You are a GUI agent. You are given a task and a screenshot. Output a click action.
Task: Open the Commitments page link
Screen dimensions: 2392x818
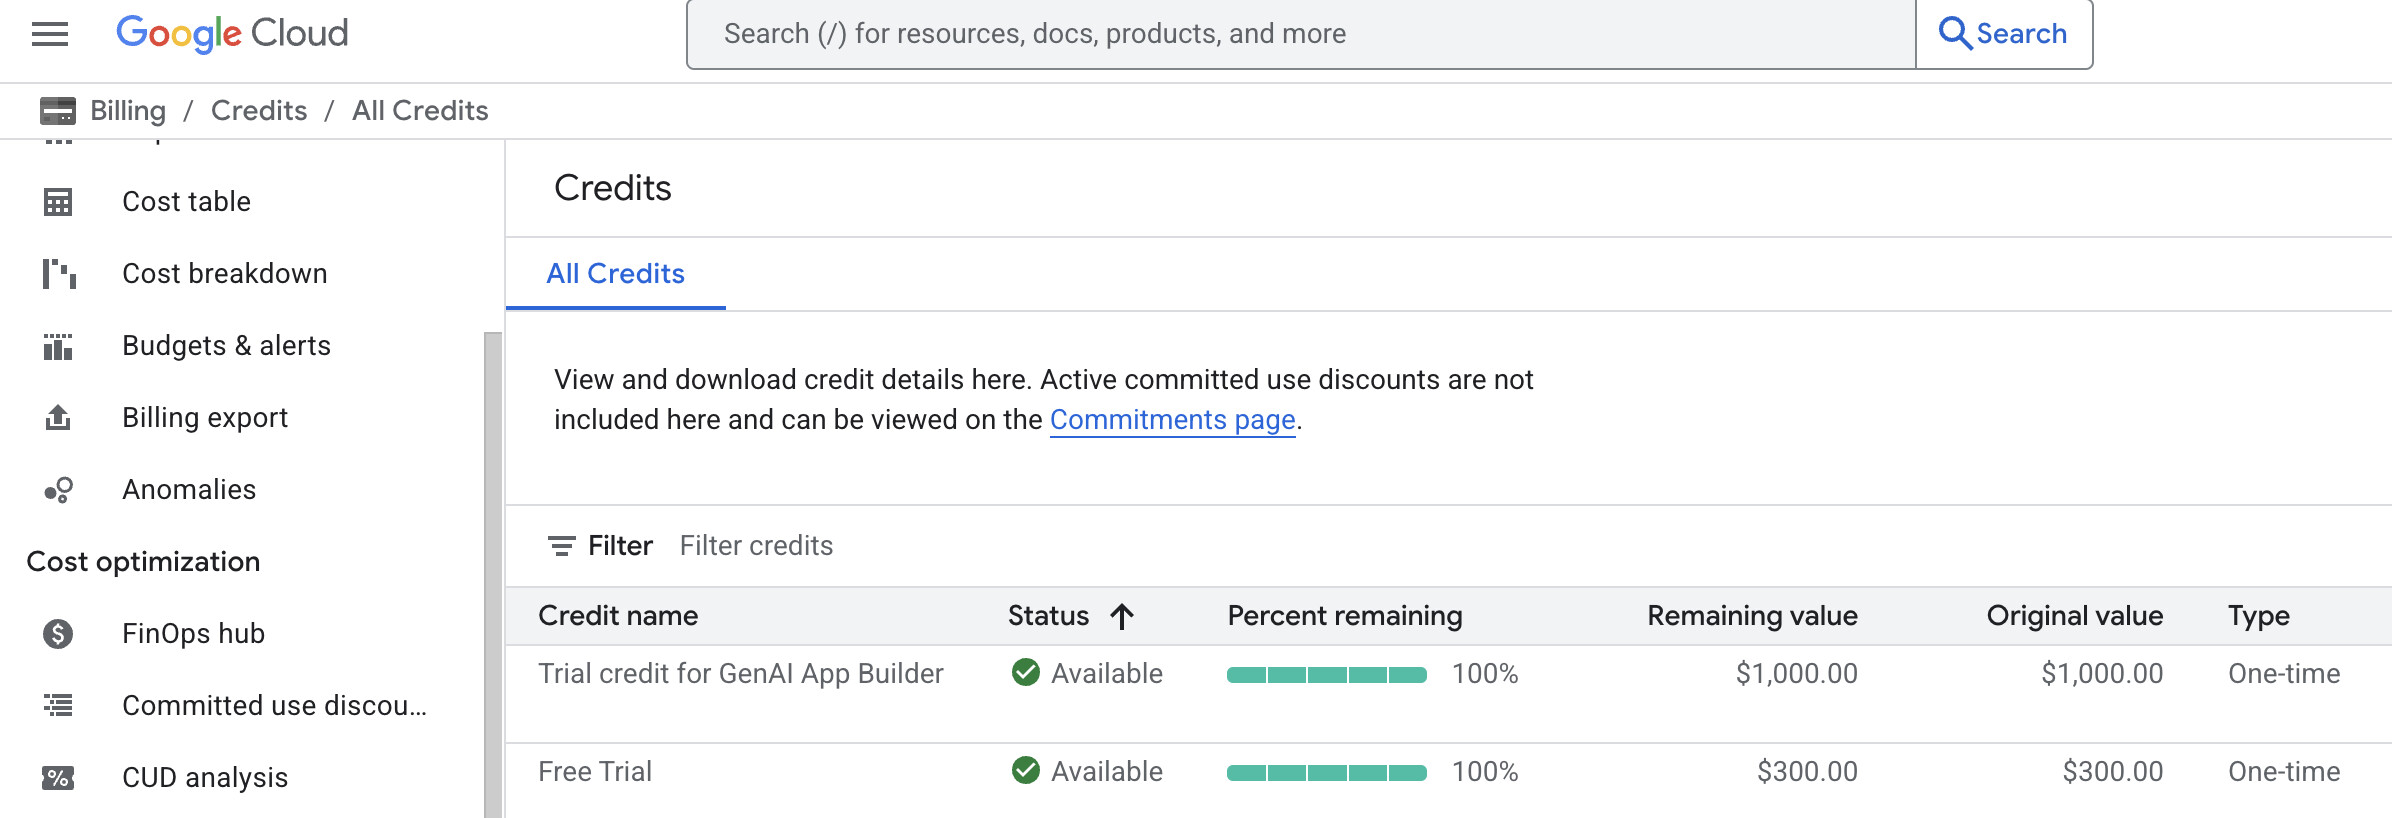click(1172, 420)
